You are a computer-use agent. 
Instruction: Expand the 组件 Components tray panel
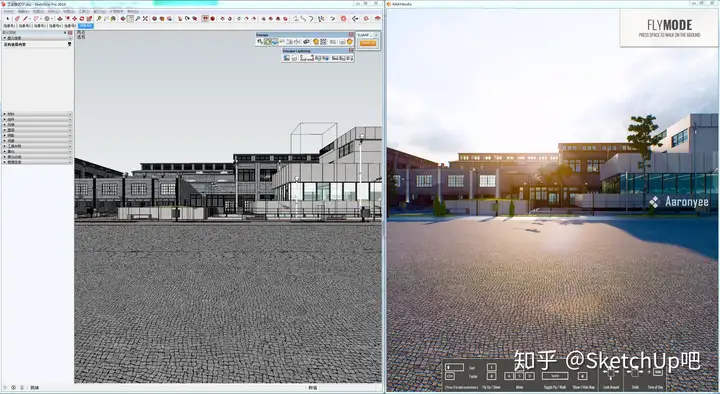[x=37, y=119]
